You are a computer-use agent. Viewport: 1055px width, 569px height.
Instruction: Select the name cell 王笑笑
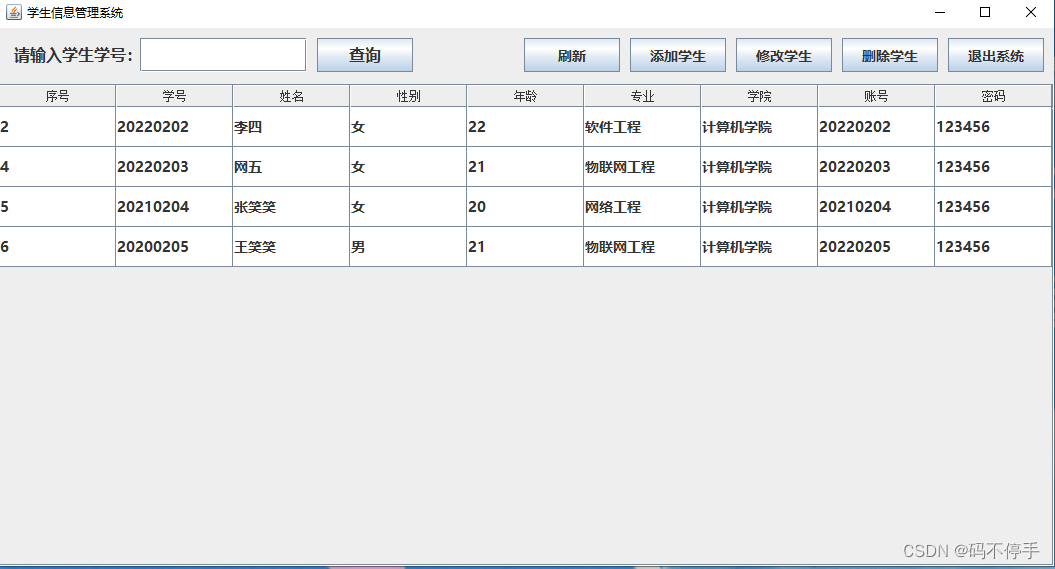291,247
